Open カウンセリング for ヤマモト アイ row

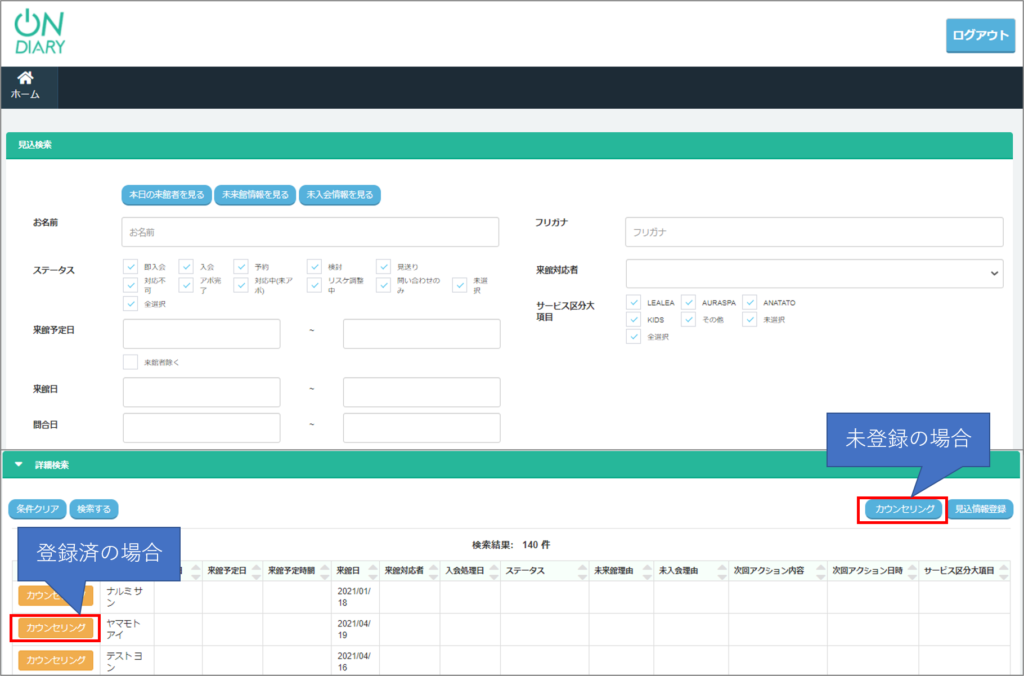55,628
